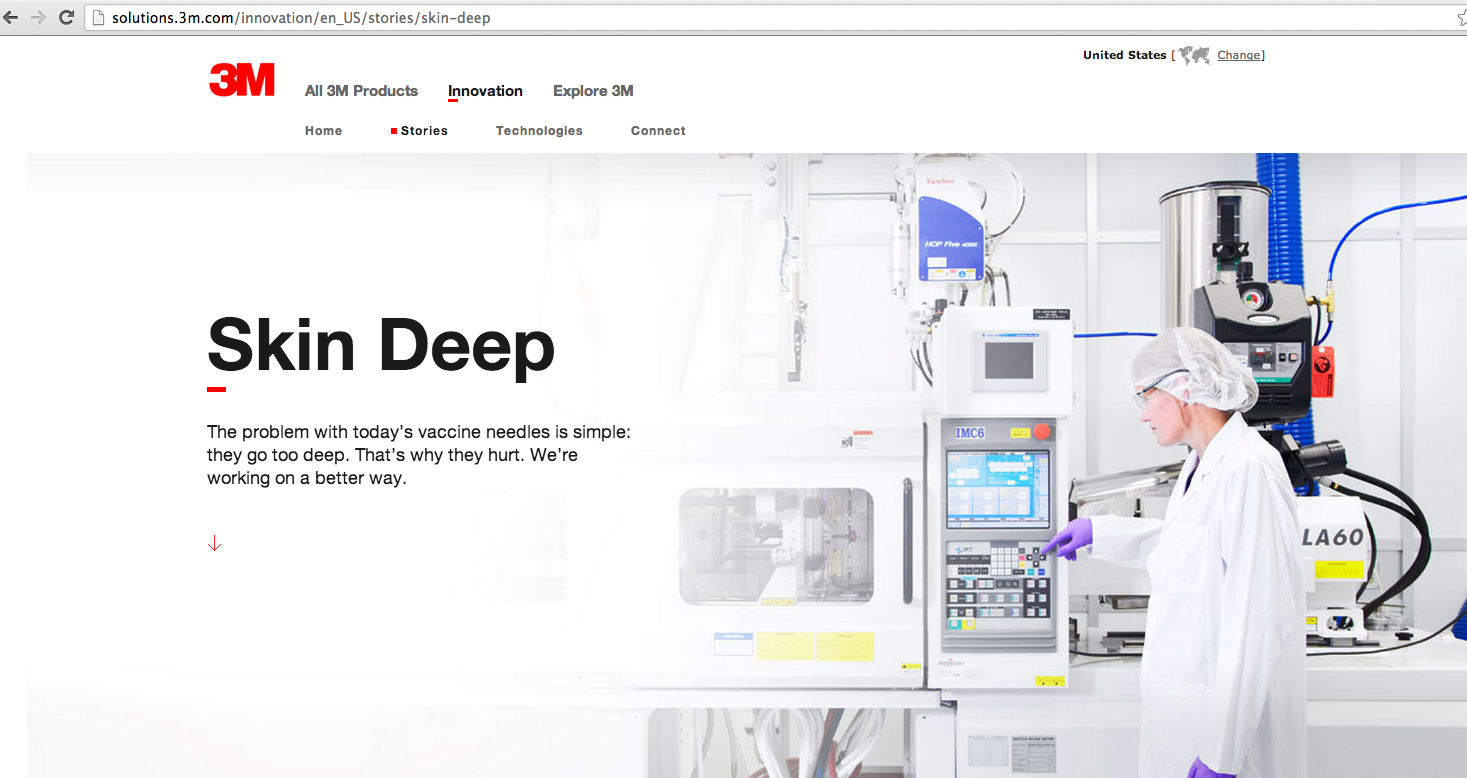Select the Stories nav item
The height and width of the screenshot is (778, 1467).
tap(423, 130)
